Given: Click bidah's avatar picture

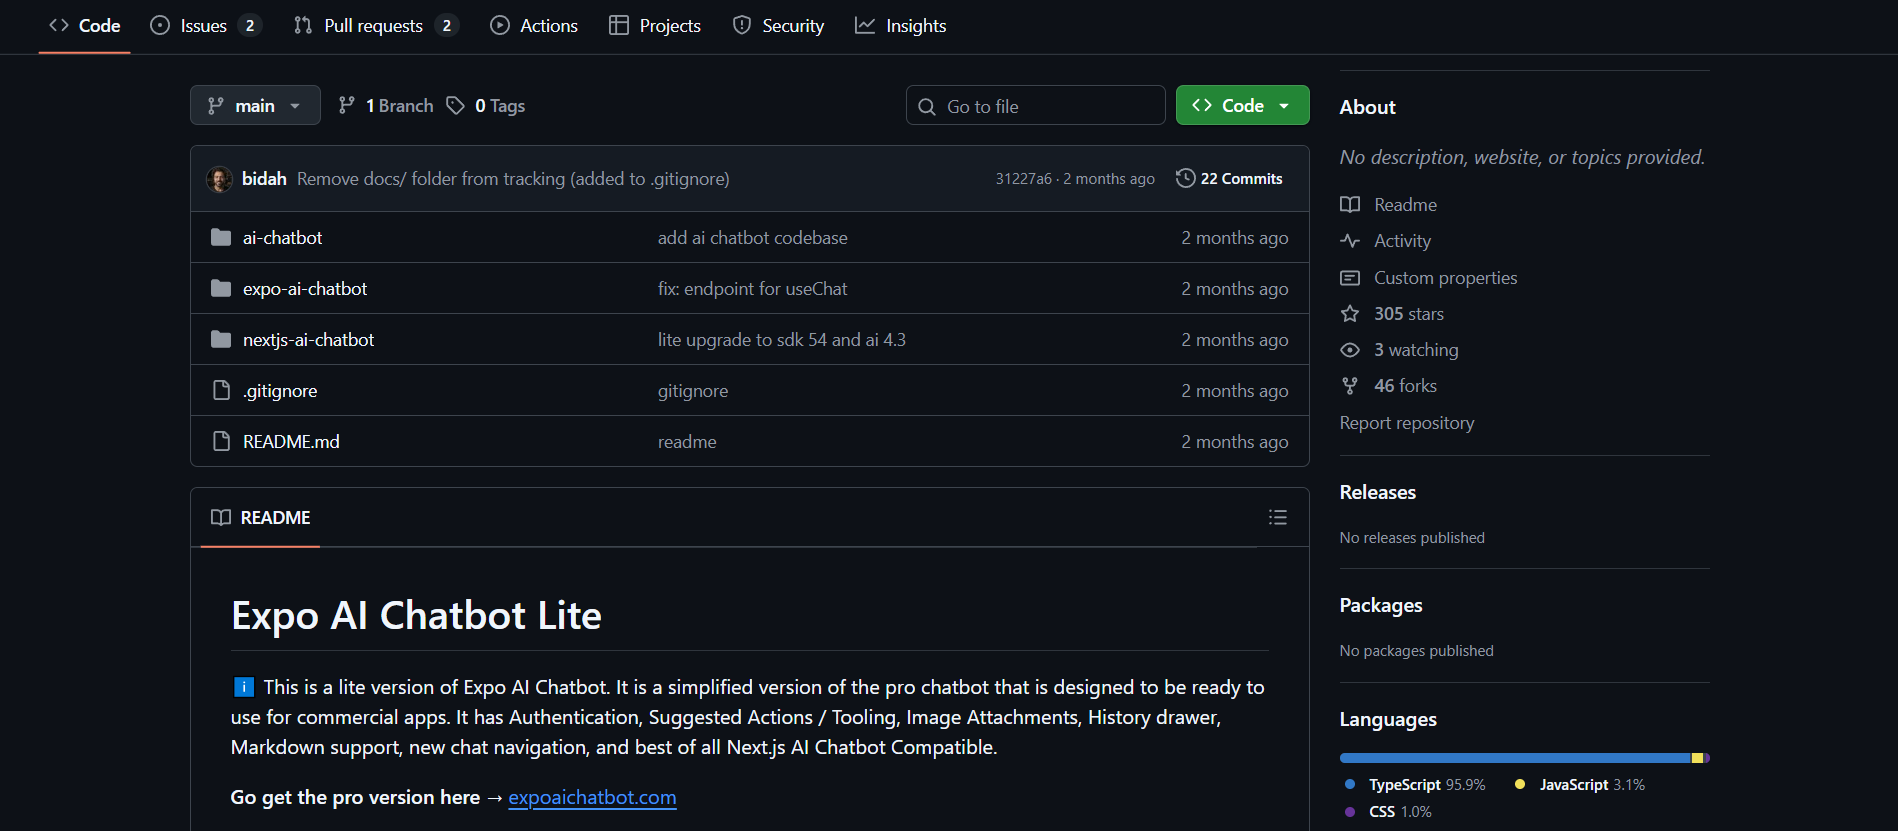Looking at the screenshot, I should click(x=219, y=179).
